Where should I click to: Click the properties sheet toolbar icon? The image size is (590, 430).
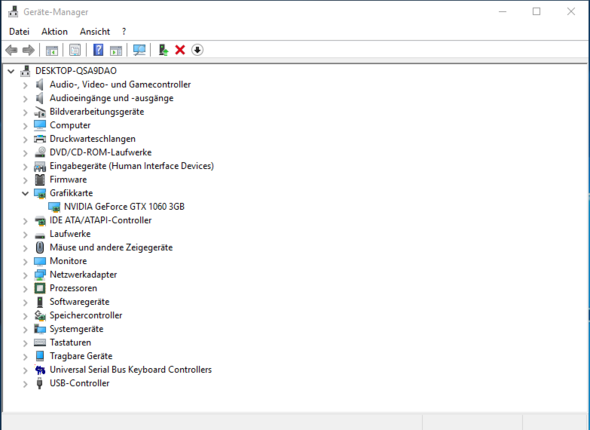coord(75,50)
